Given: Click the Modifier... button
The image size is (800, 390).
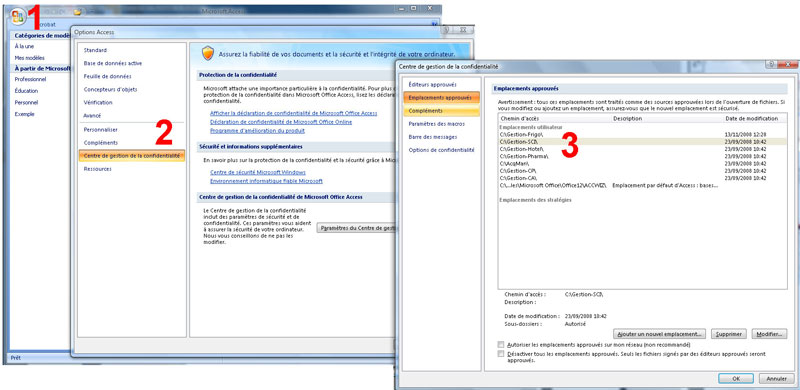Looking at the screenshot, I should [769, 334].
